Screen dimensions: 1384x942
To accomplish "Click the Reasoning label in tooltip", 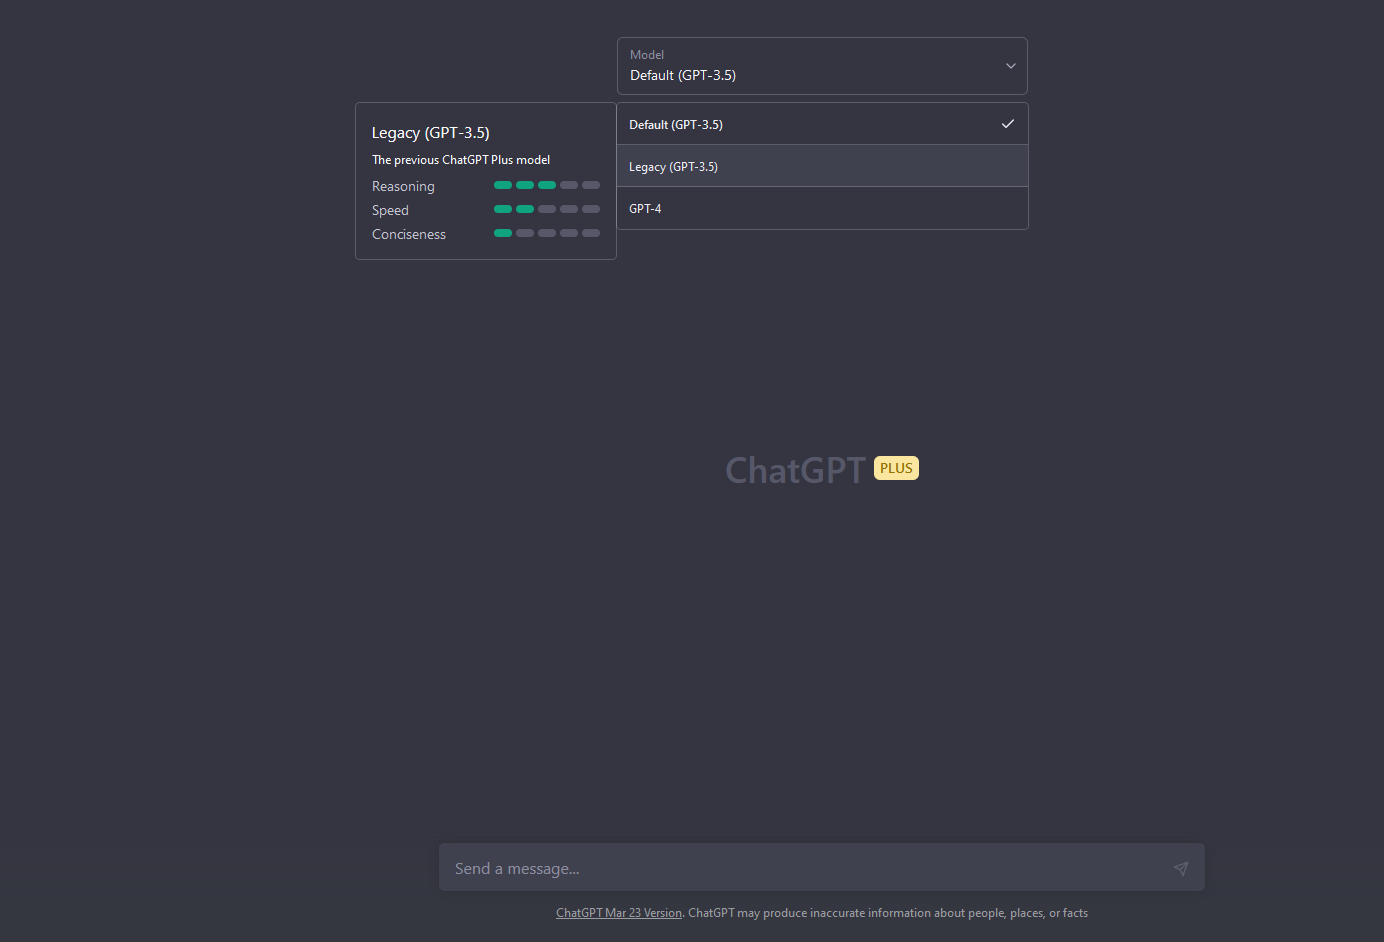I will pos(403,186).
